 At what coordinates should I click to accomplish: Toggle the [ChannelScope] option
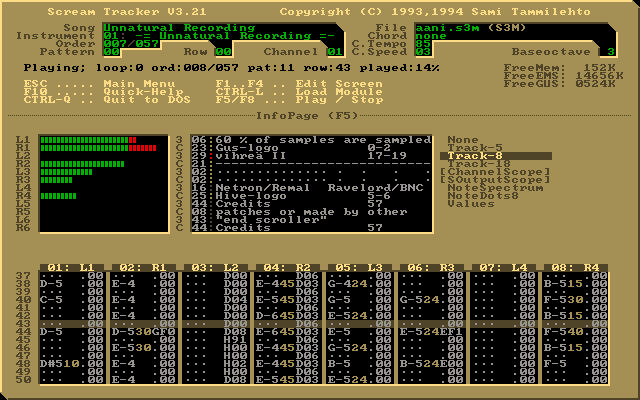(495, 172)
